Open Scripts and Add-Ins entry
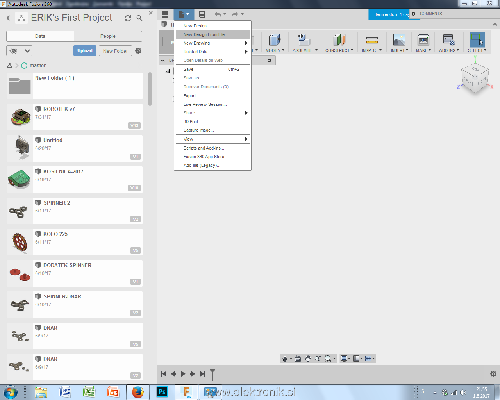 212,148
